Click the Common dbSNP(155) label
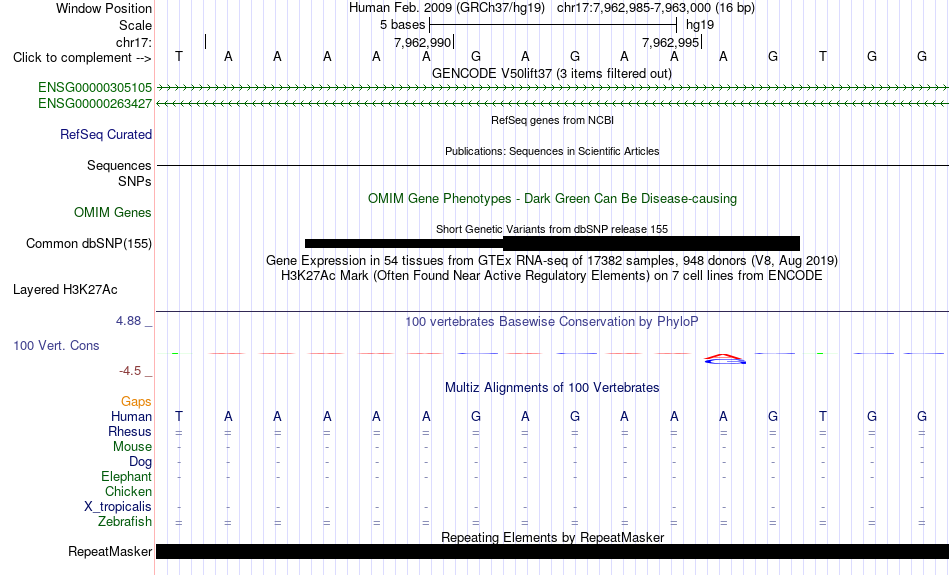Image resolution: width=950 pixels, height=575 pixels. click(x=89, y=244)
